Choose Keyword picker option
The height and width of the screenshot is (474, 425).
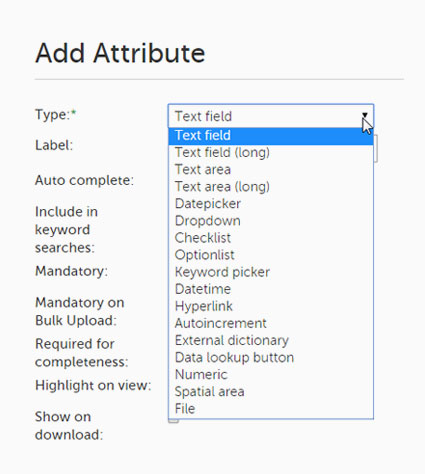coord(271,272)
